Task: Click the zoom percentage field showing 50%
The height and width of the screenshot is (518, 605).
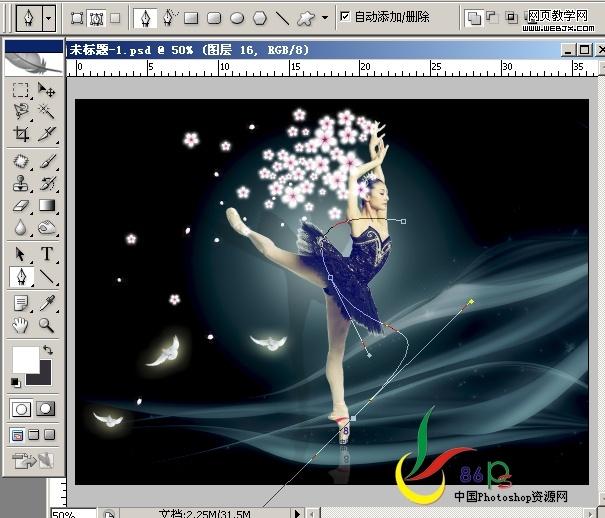Action: (x=73, y=513)
